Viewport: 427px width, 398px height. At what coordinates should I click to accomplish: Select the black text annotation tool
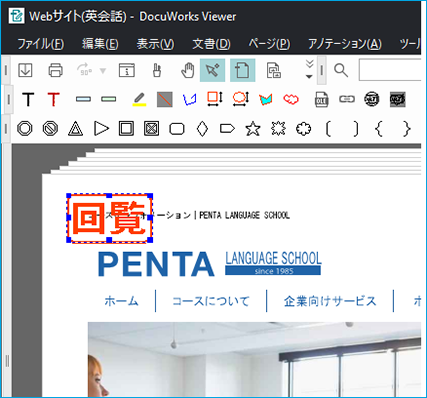coord(28,99)
